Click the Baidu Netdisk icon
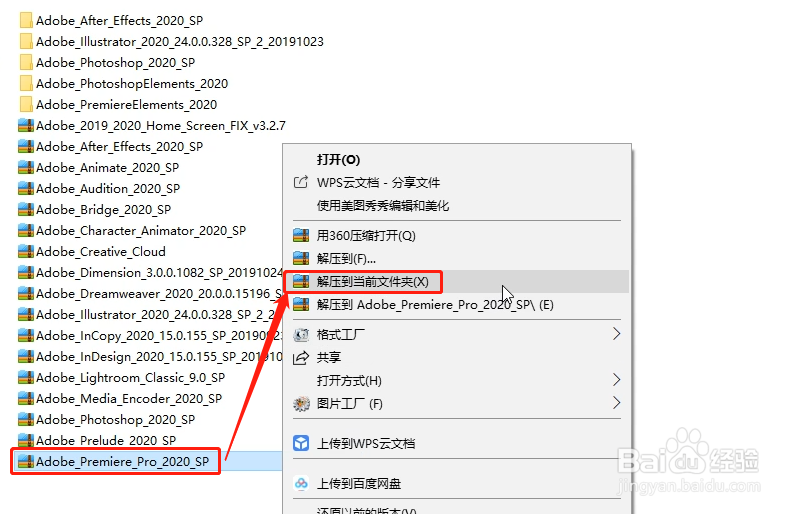805x514 pixels. click(x=301, y=483)
